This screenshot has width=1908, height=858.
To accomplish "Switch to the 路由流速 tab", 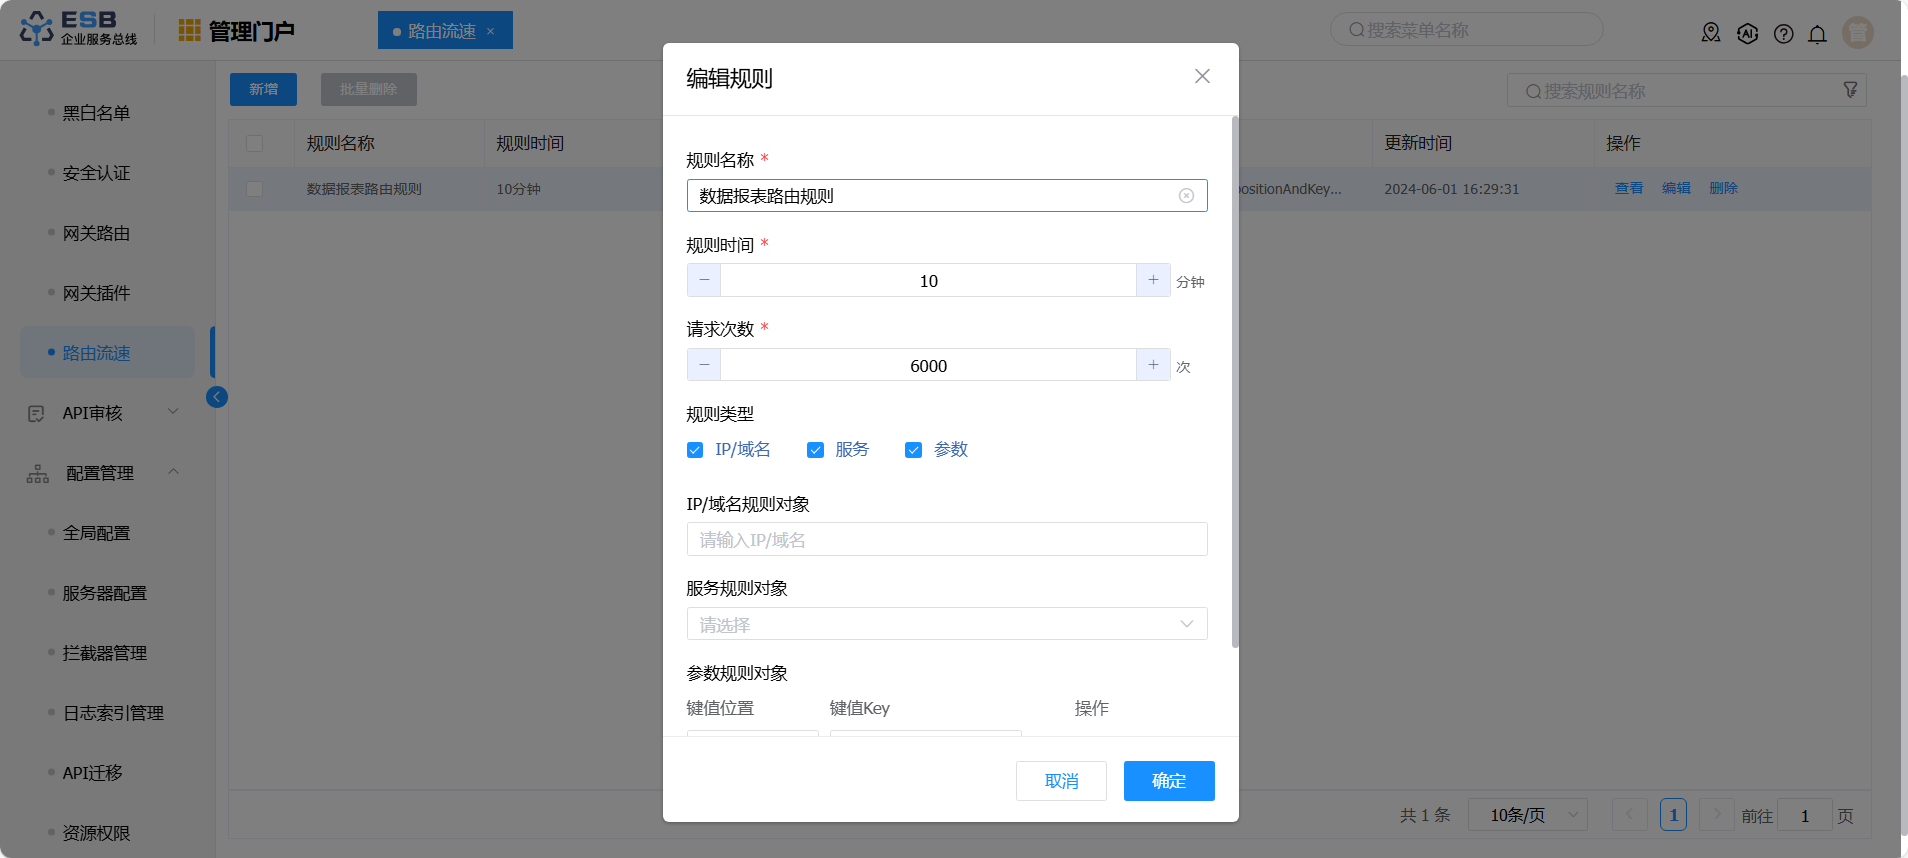I will click(x=441, y=31).
